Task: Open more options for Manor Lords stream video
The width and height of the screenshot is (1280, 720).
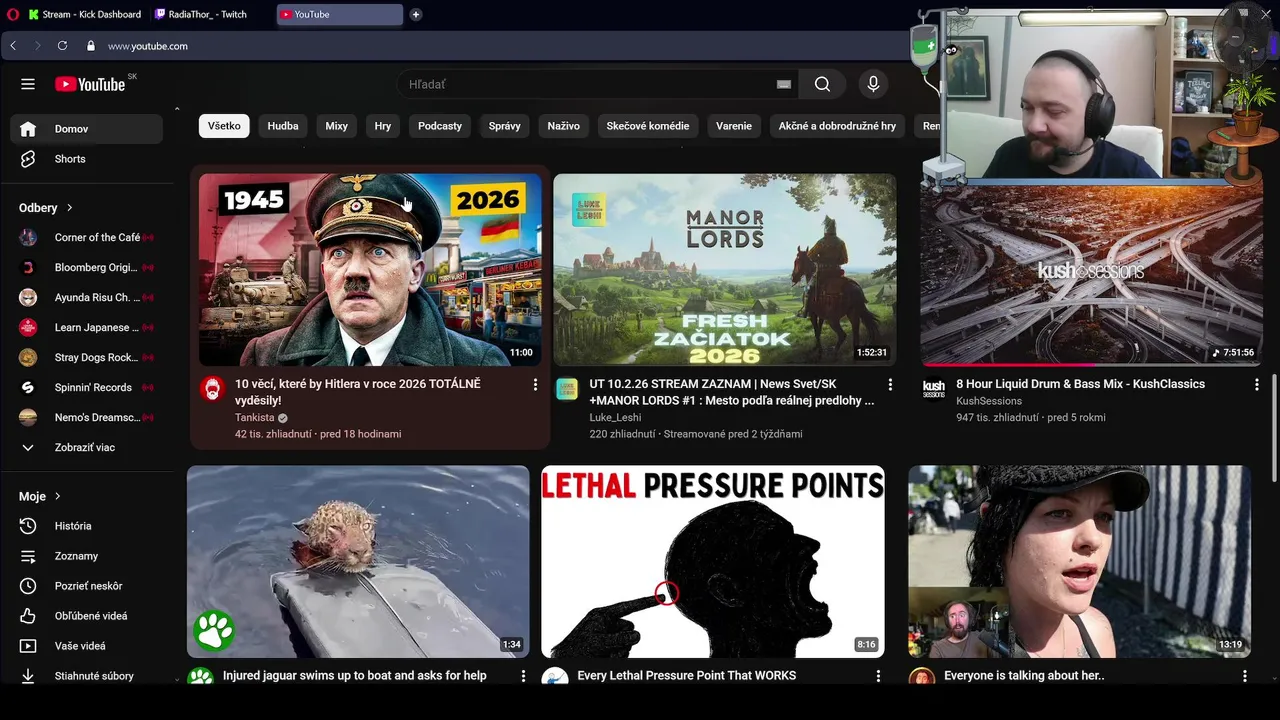Action: point(890,384)
